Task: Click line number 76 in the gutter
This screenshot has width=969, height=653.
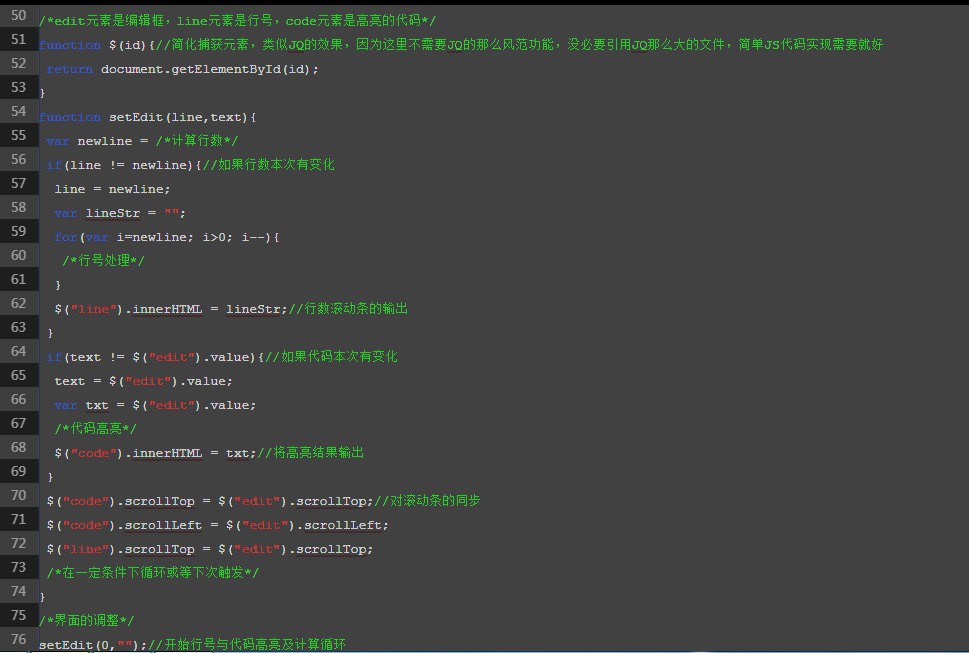Action: point(19,639)
